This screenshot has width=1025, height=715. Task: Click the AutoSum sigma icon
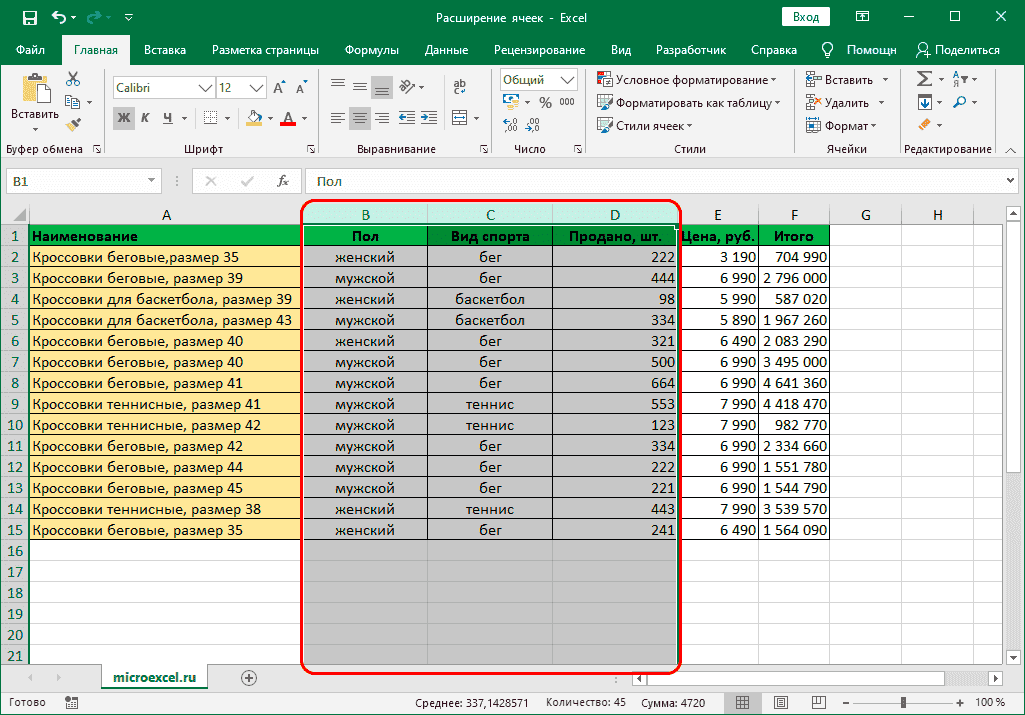pos(924,79)
